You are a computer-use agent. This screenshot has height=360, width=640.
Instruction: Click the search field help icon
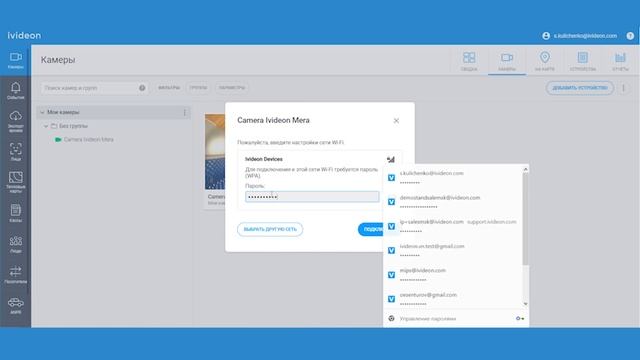coord(142,88)
